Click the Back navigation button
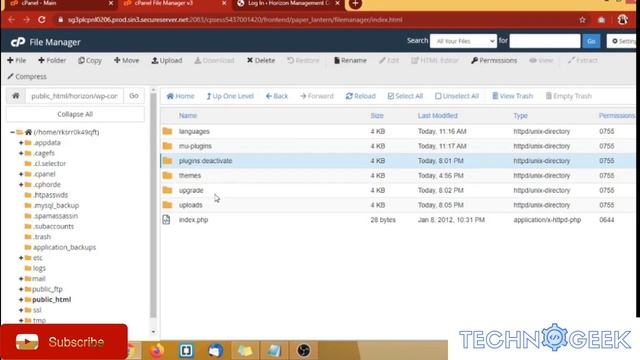640x360 pixels. (277, 96)
